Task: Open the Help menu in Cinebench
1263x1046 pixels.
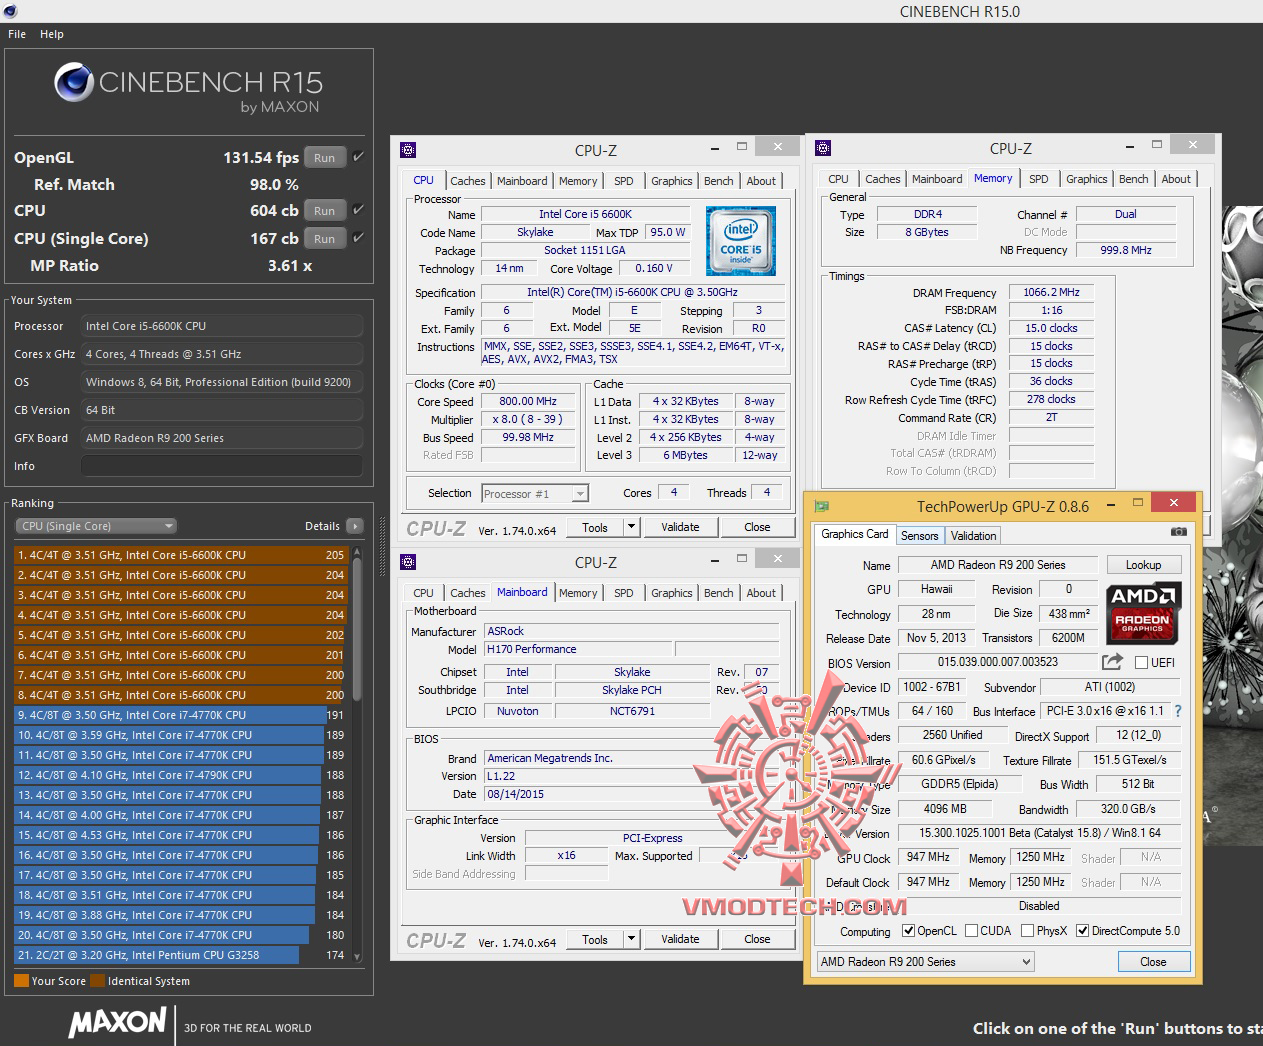Action: (x=52, y=34)
